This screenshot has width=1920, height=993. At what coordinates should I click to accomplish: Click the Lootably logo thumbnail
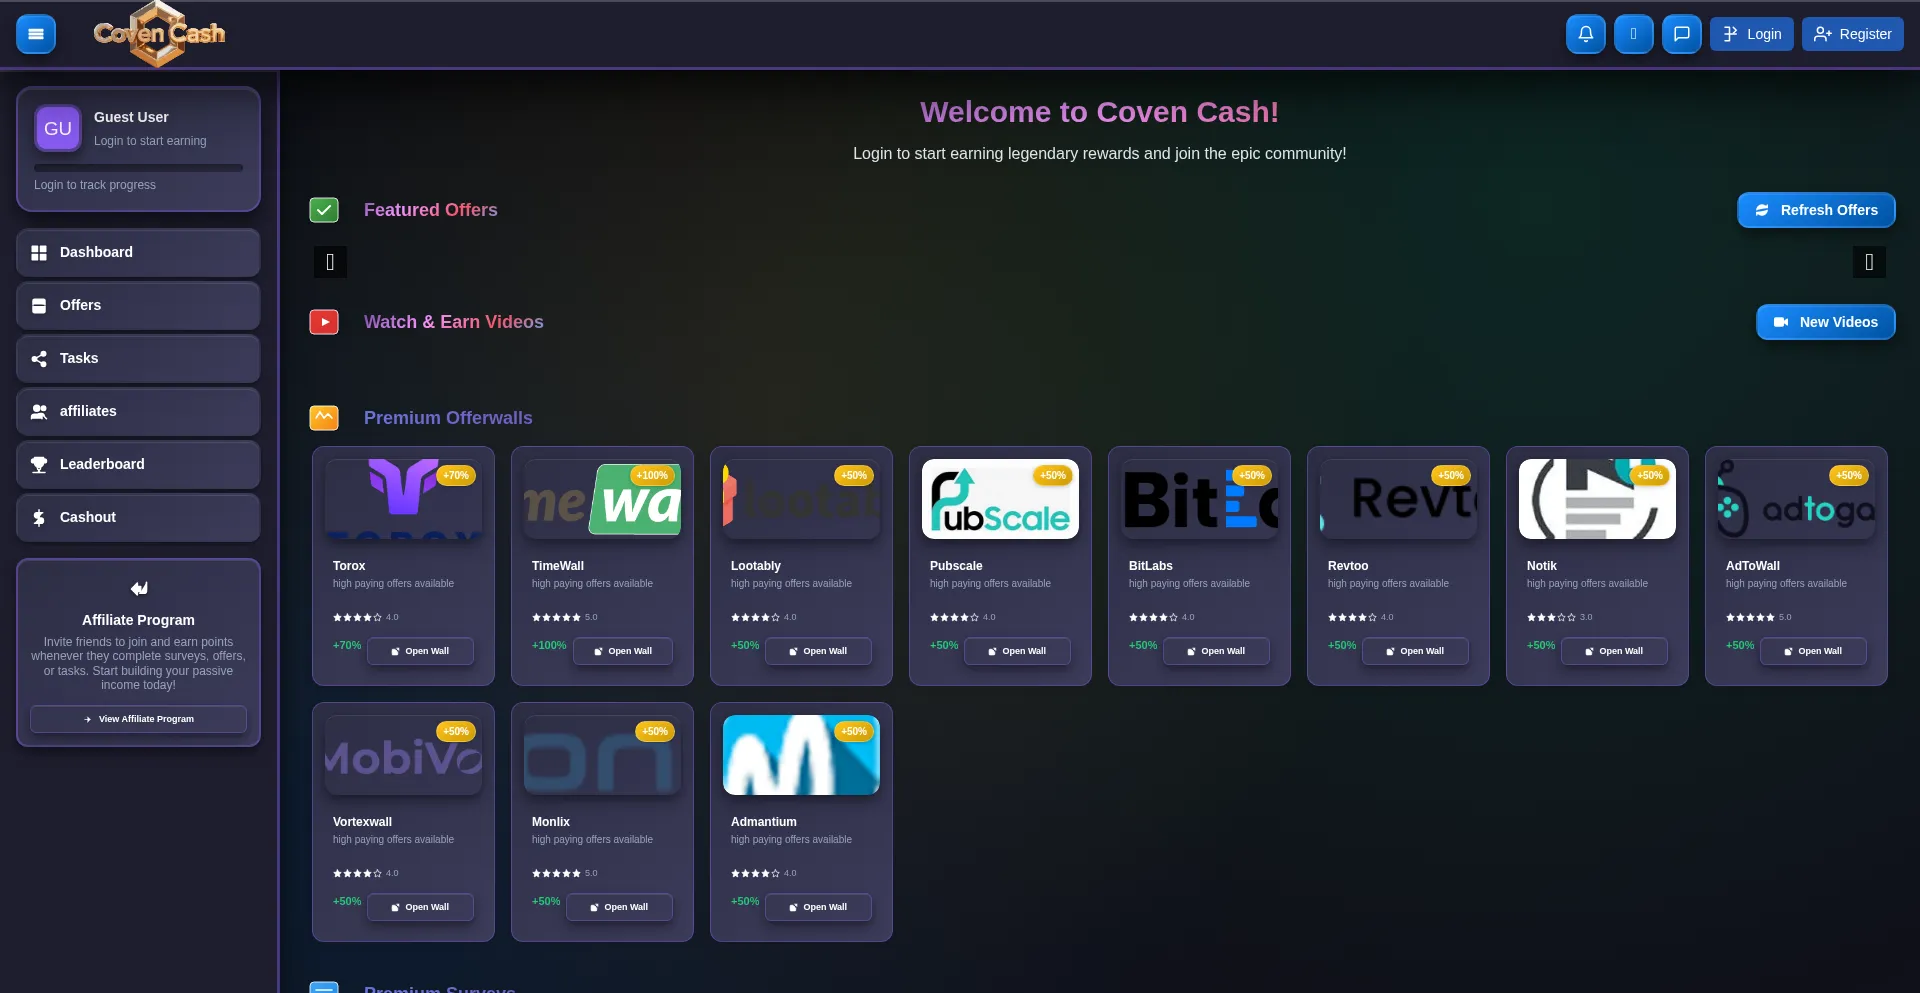pyautogui.click(x=801, y=499)
